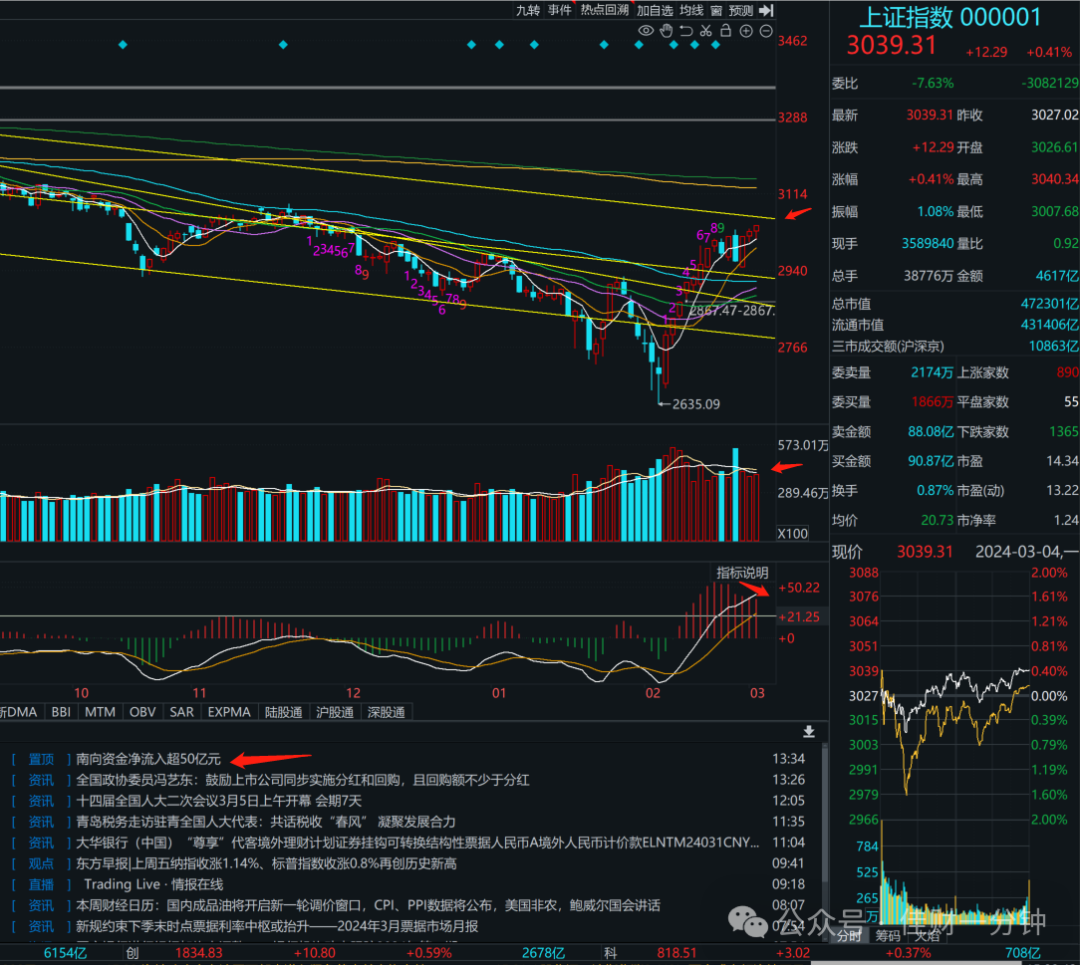Click the 窗 window button

pos(716,10)
